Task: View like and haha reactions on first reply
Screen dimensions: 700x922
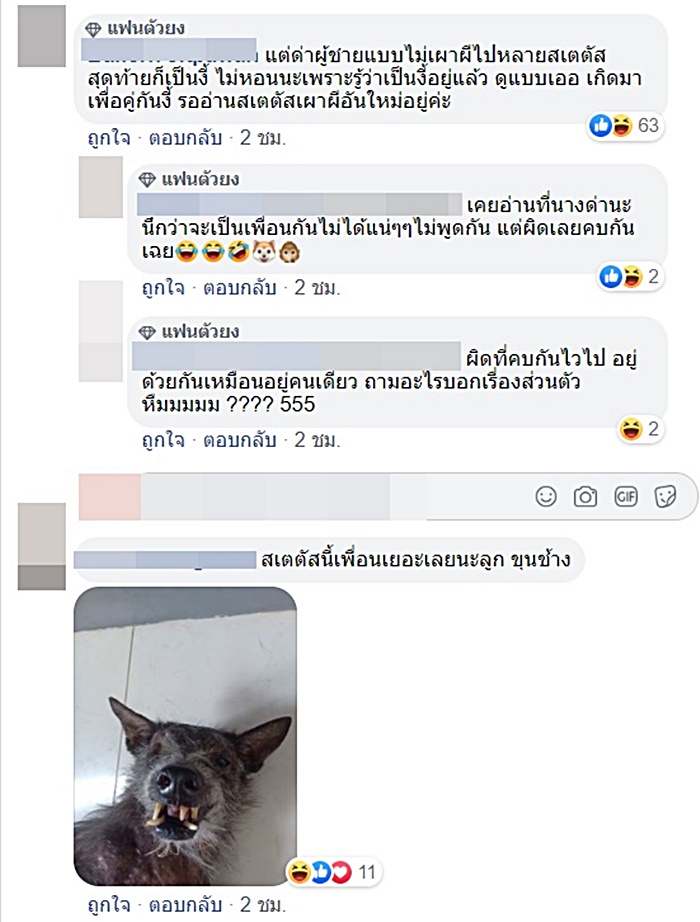Action: coord(631,276)
